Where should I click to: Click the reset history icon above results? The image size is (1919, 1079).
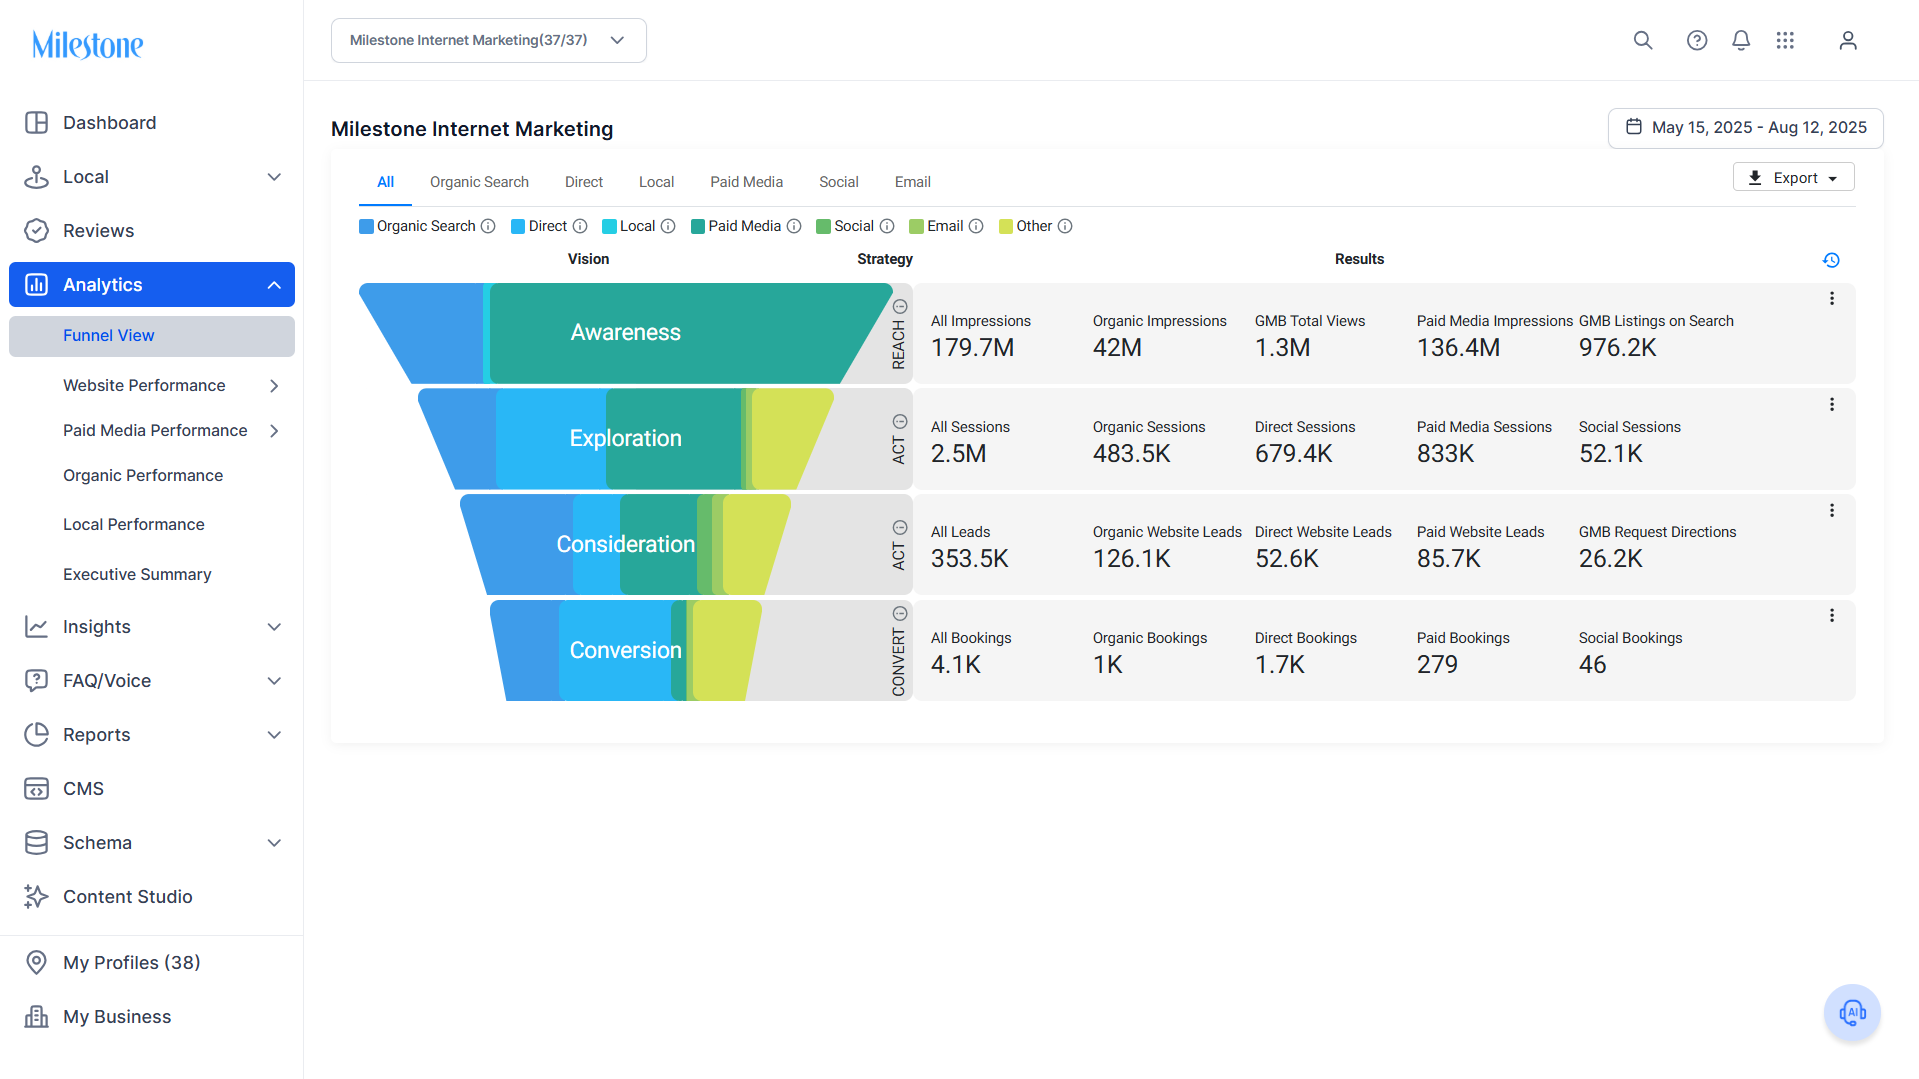1831,260
